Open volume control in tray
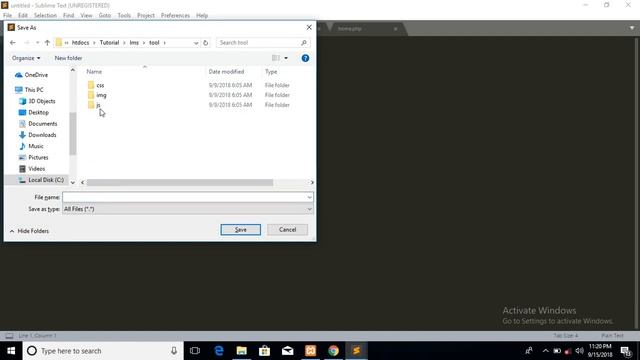Screen dimensions: 640x360 (x=579, y=351)
